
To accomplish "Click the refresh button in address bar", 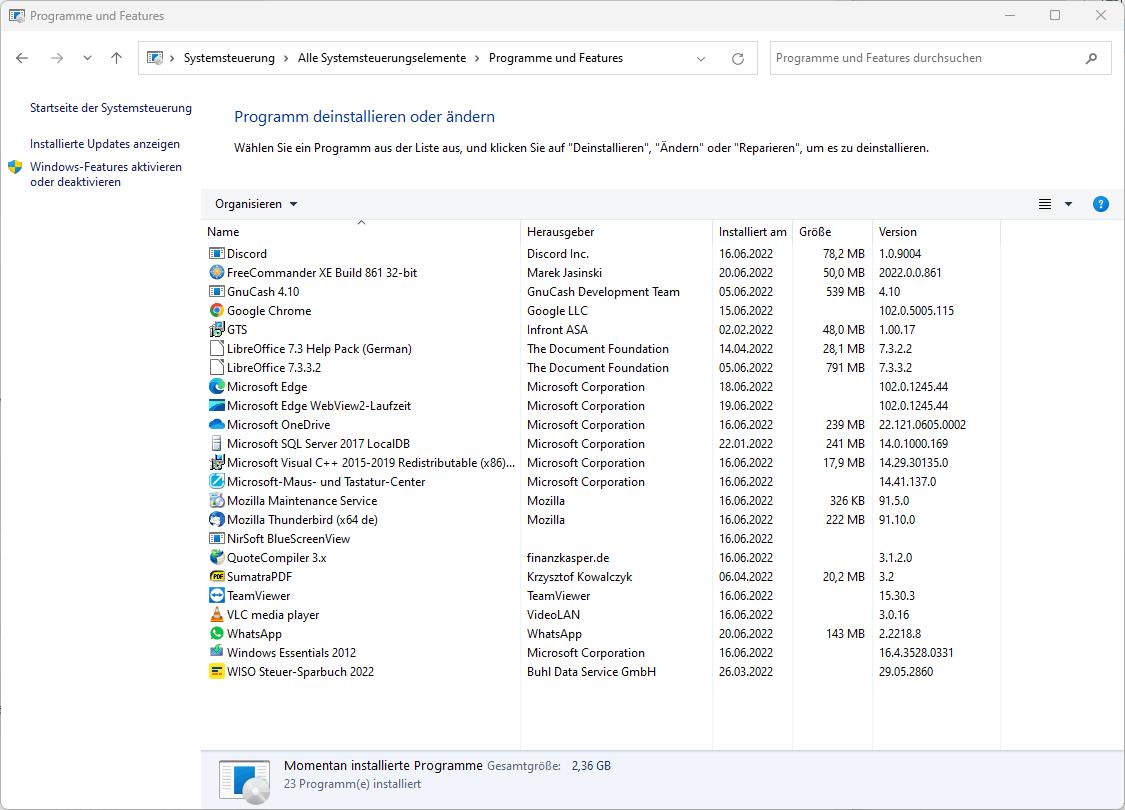I will (x=738, y=59).
